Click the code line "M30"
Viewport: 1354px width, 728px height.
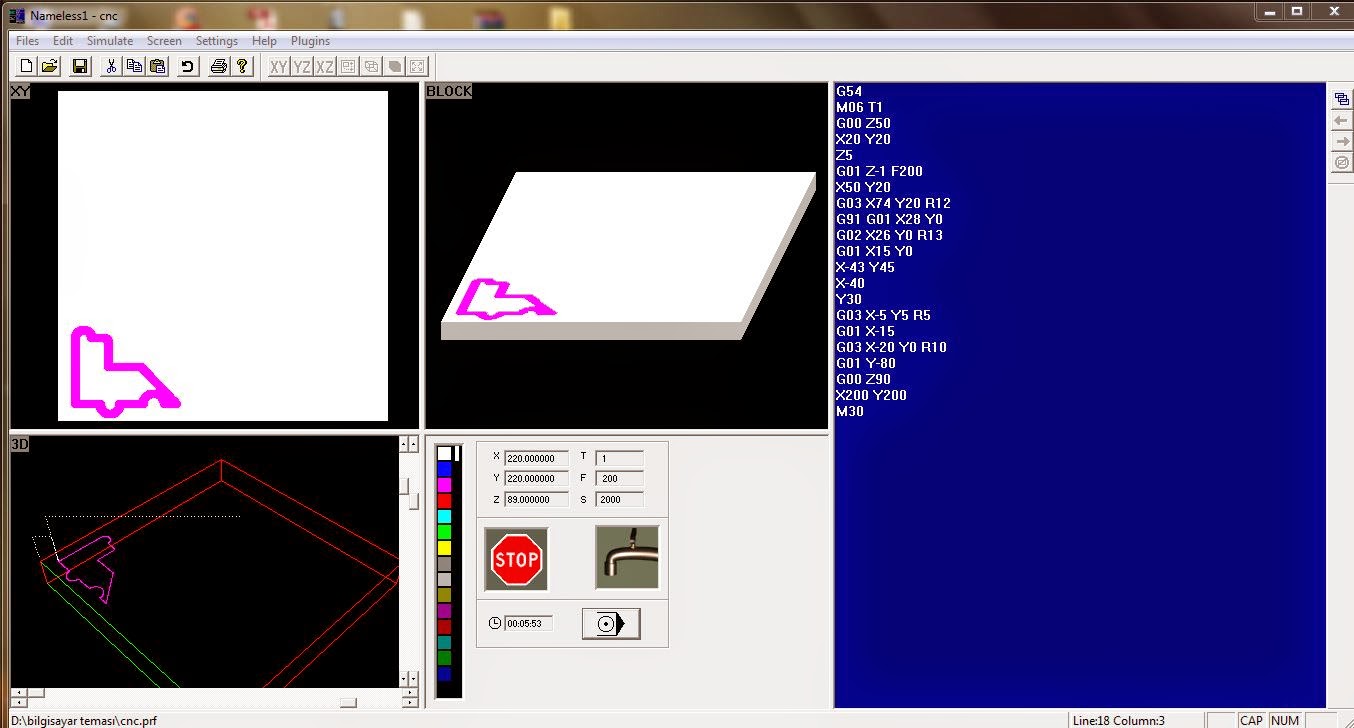pos(850,411)
